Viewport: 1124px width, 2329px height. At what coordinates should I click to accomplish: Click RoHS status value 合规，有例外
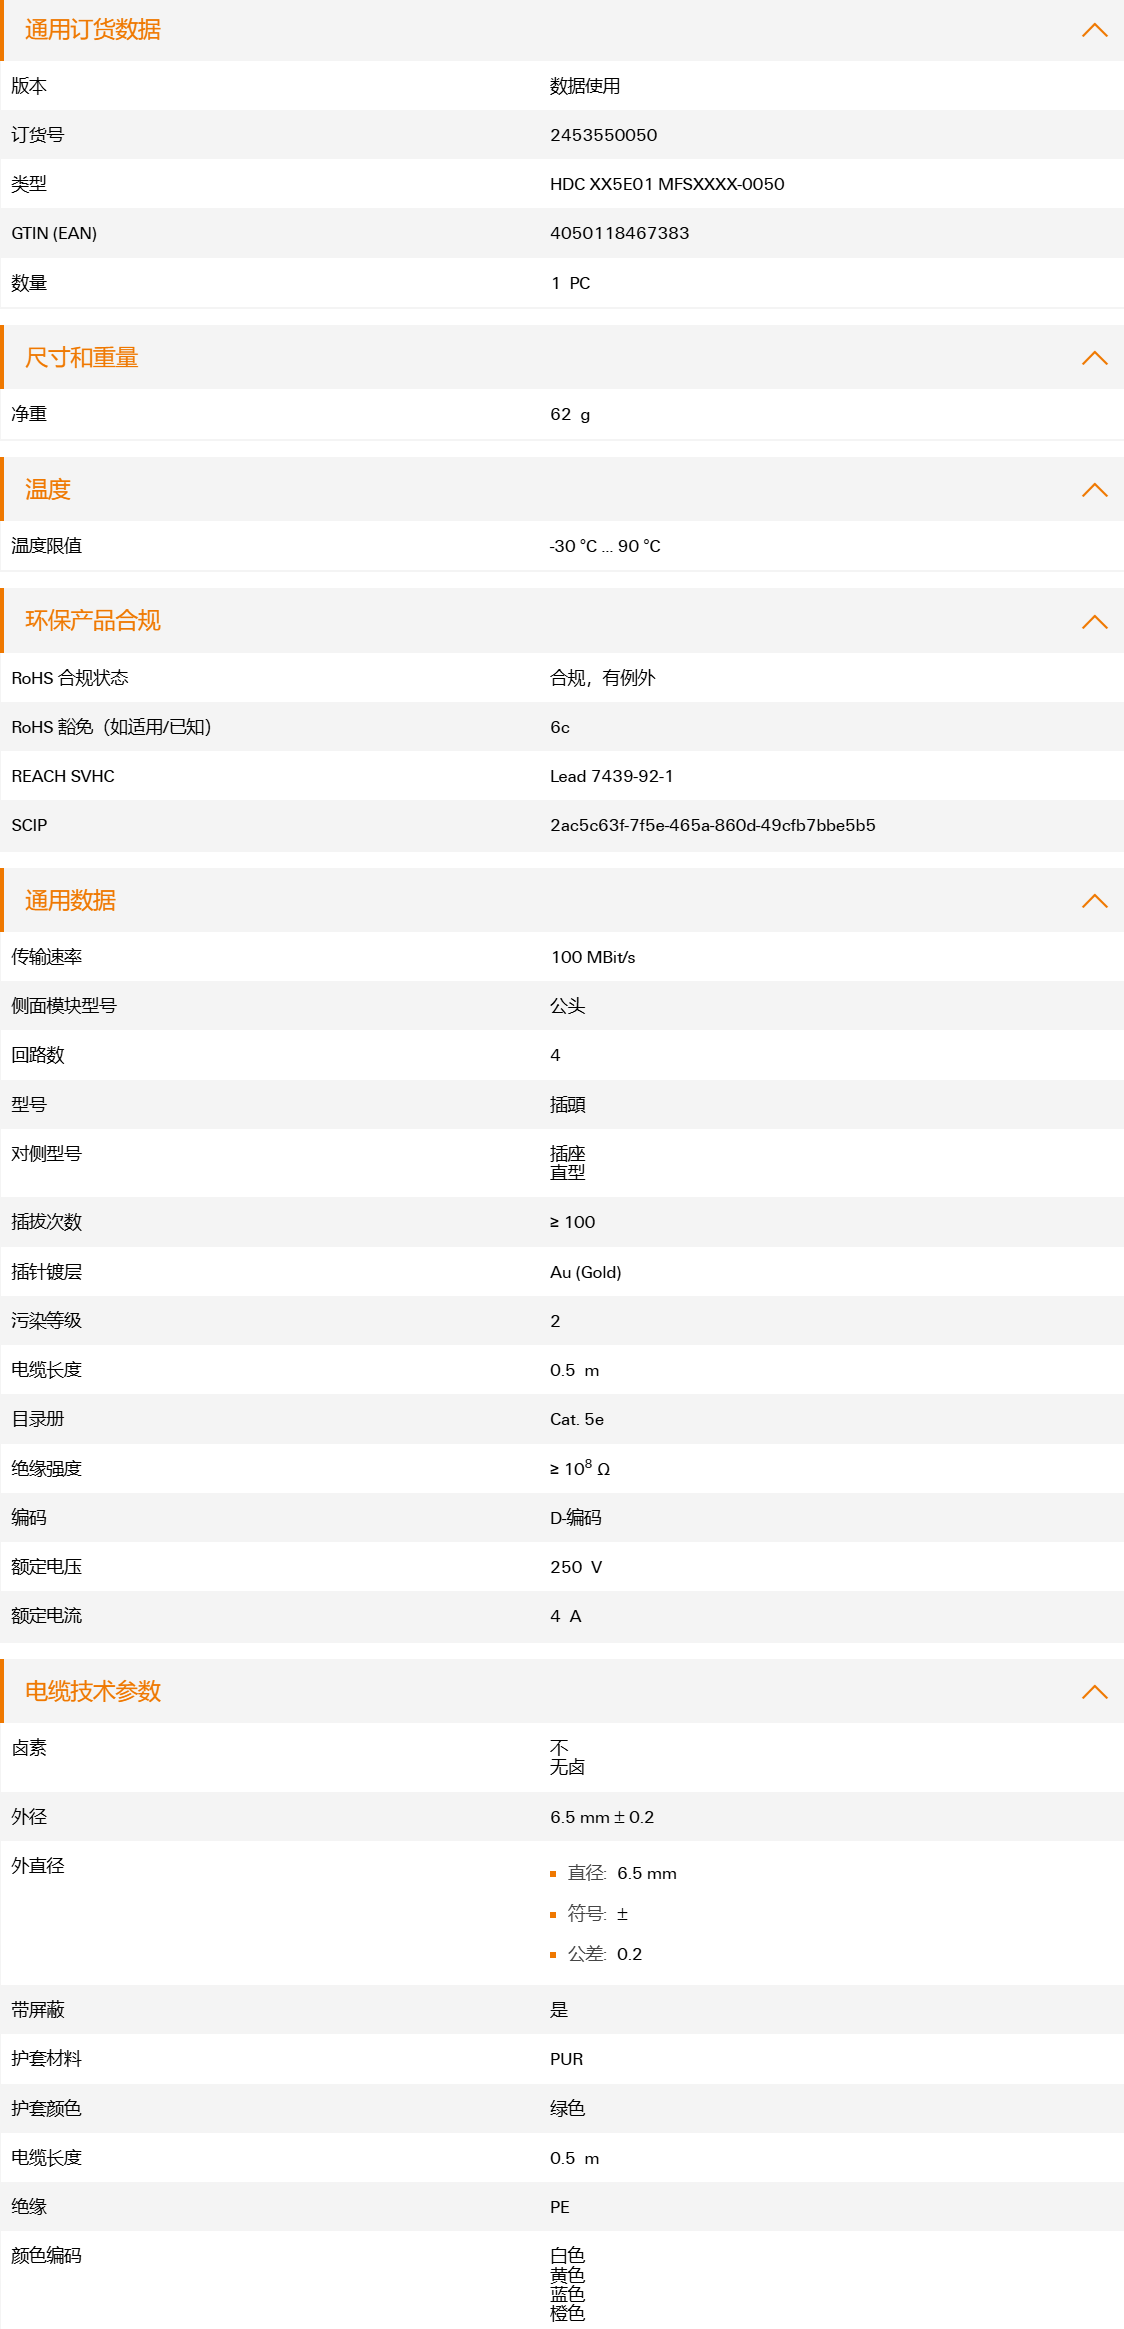point(603,678)
